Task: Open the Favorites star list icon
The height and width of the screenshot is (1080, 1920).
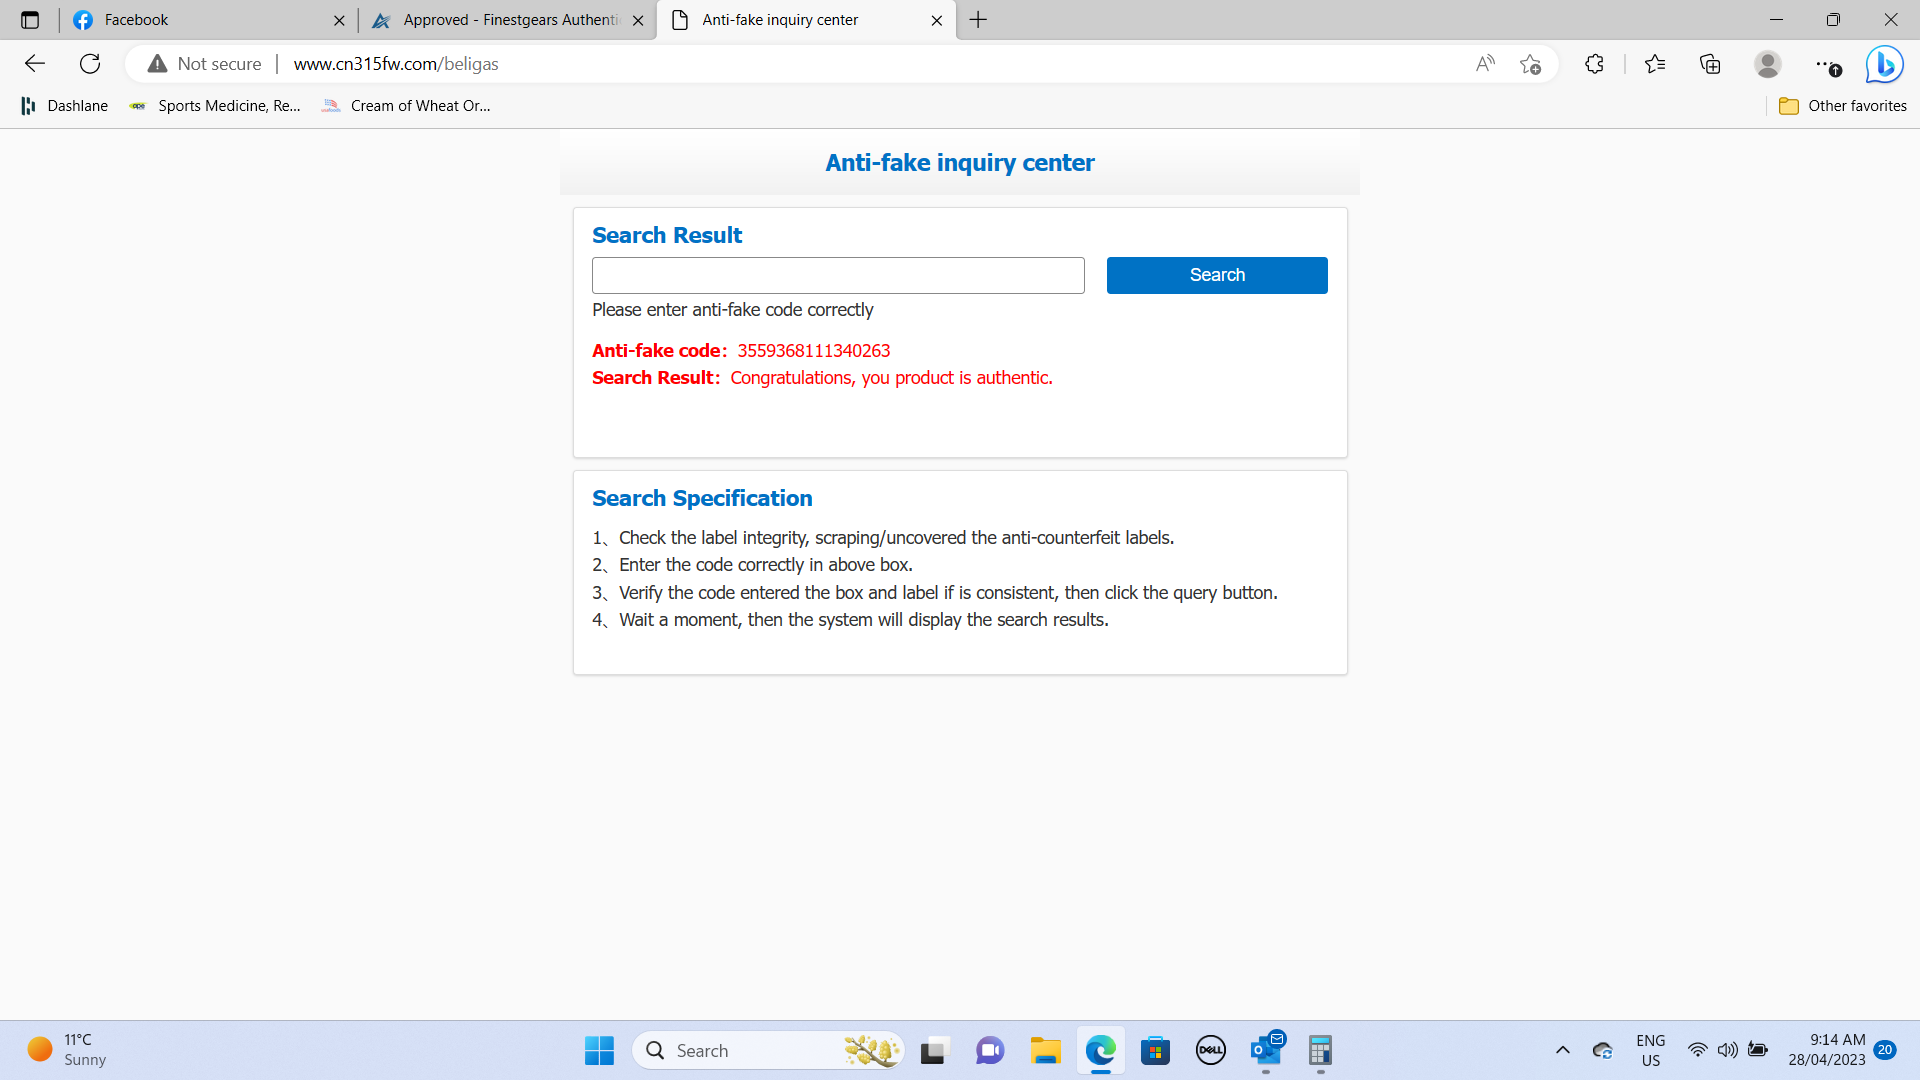Action: pyautogui.click(x=1655, y=64)
